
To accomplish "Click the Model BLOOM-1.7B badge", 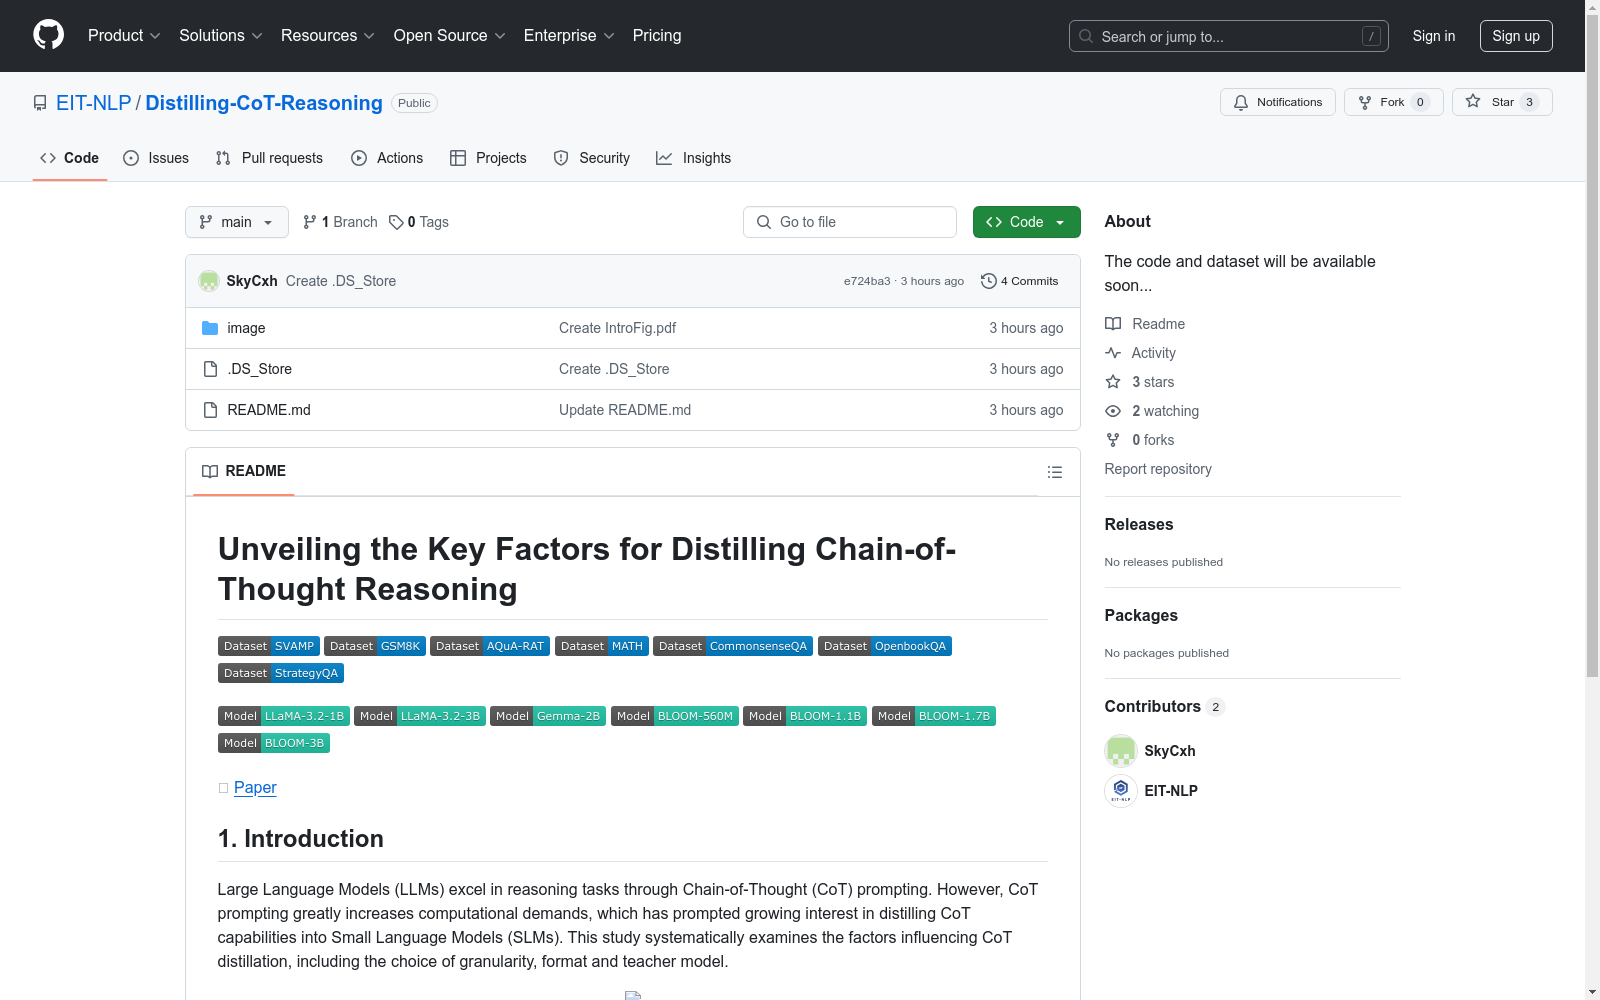I will click(x=934, y=716).
